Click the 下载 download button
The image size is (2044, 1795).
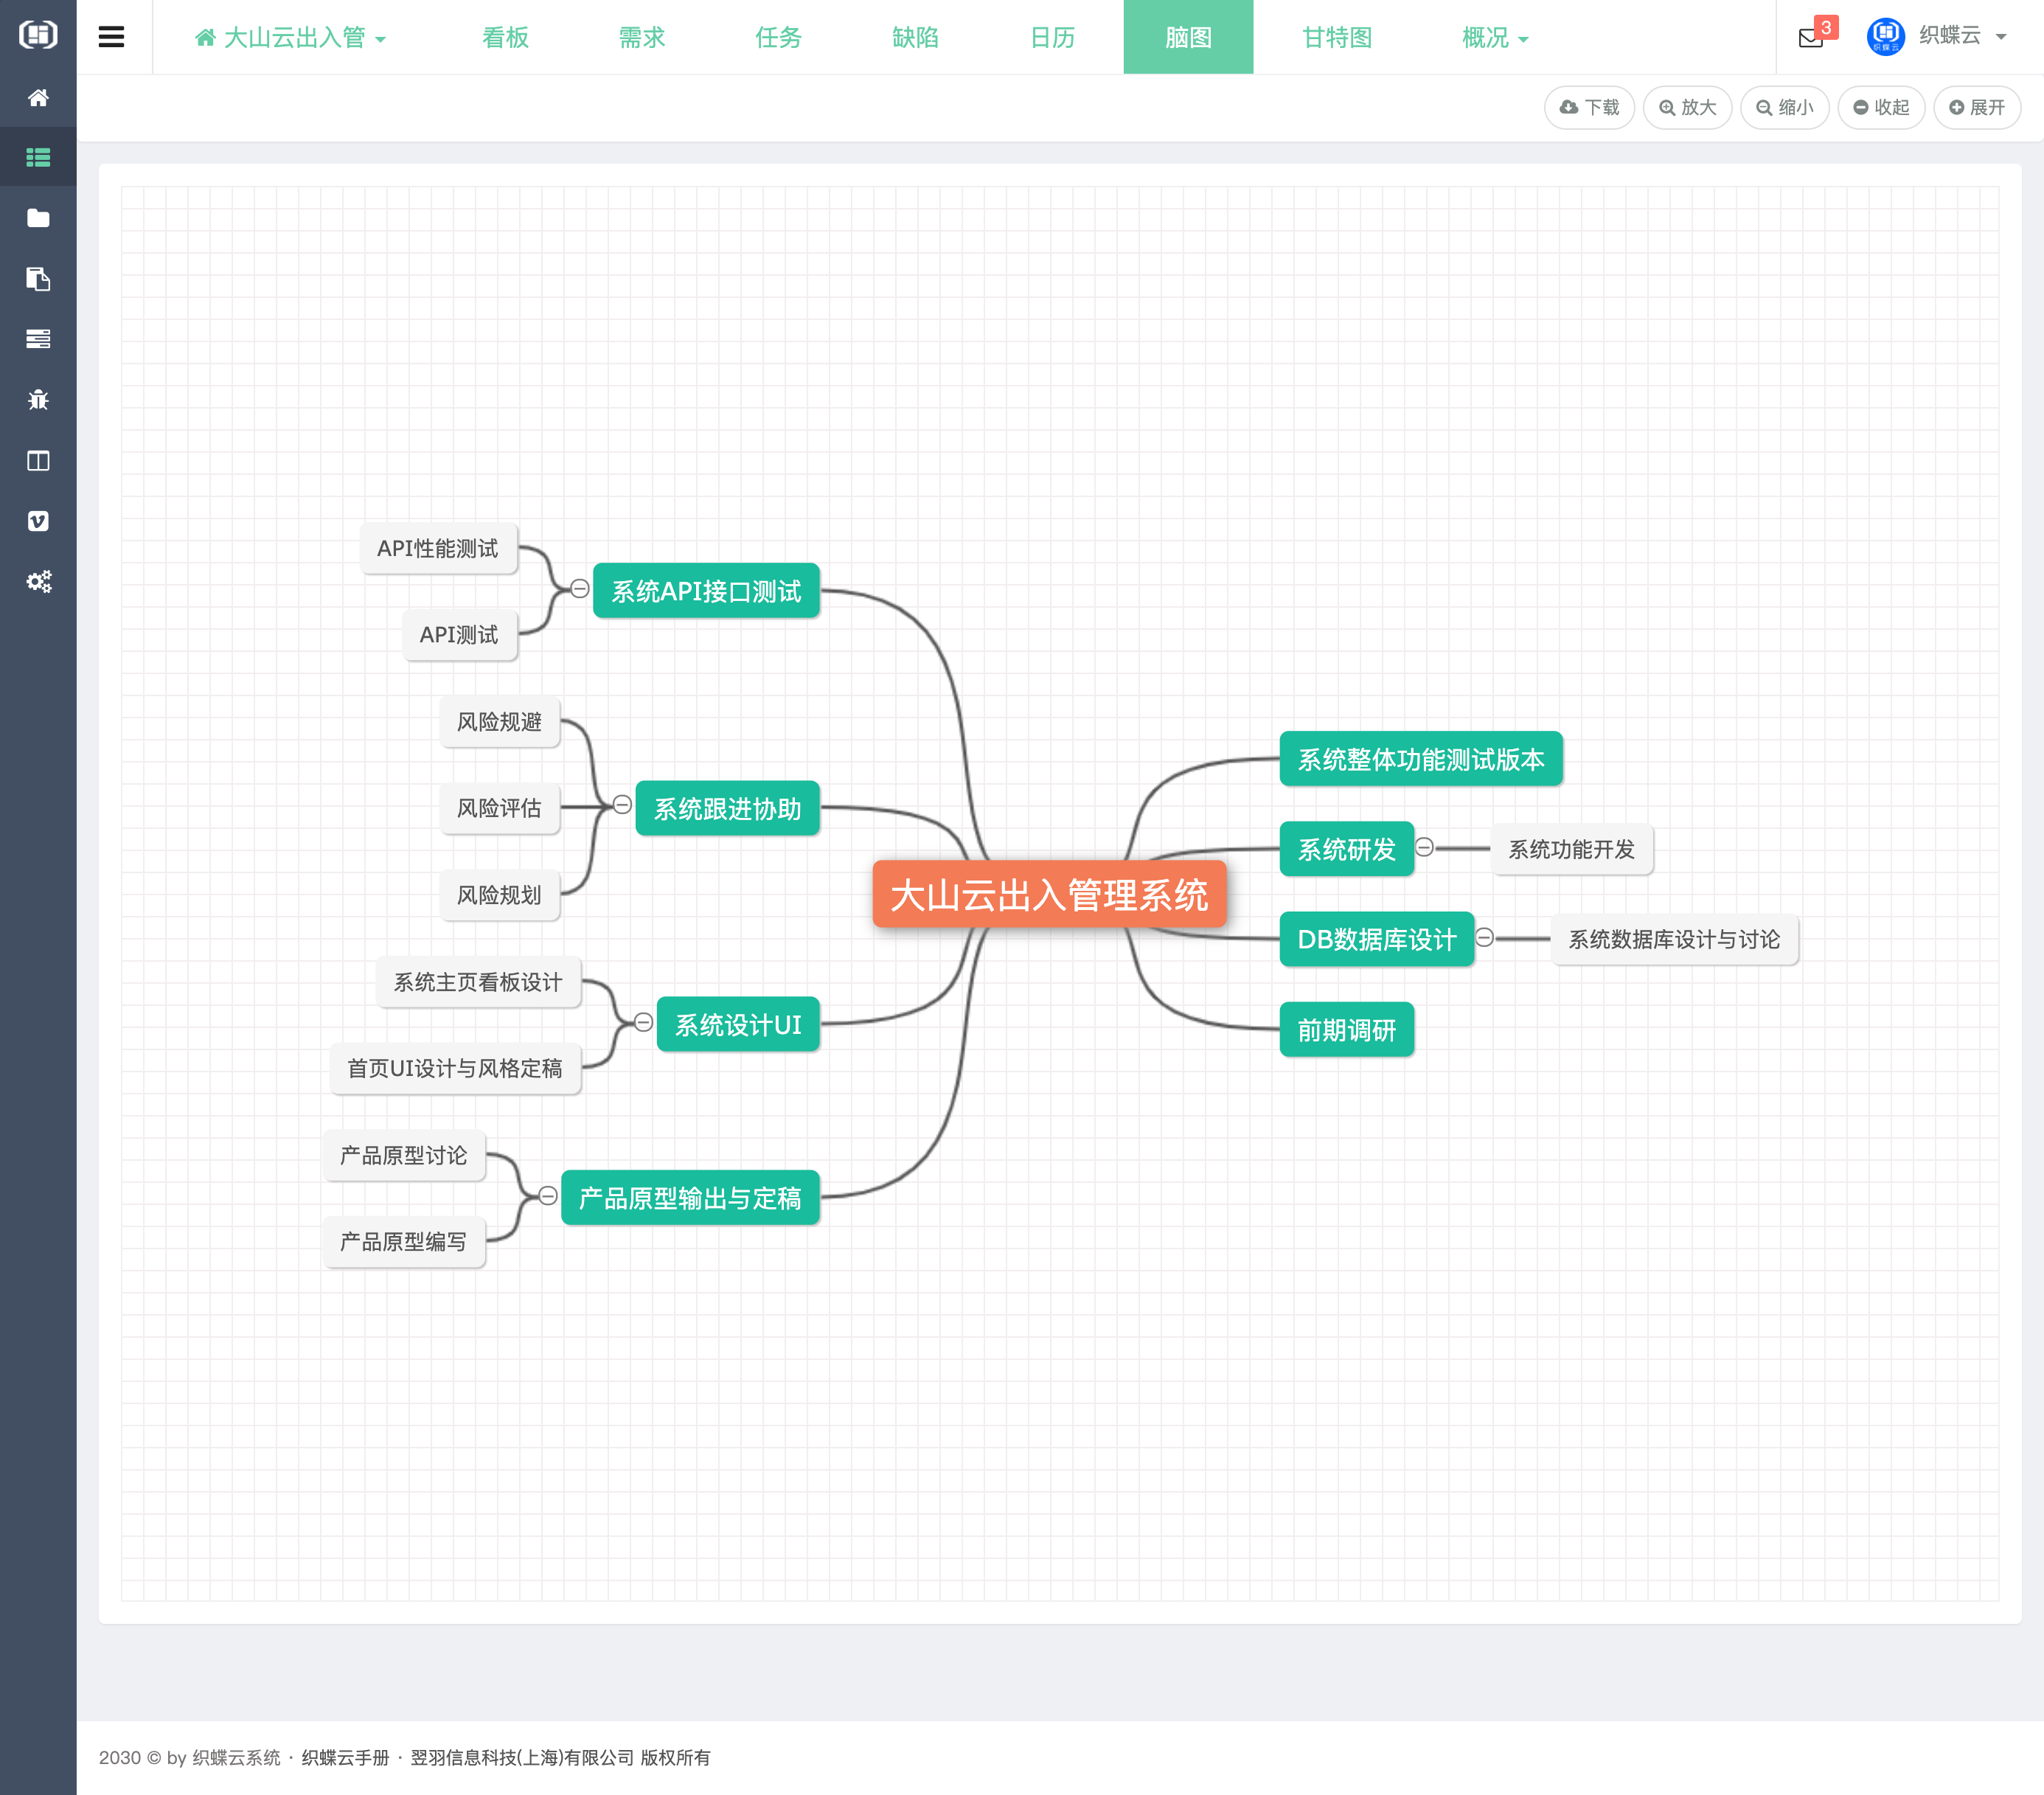[1588, 107]
